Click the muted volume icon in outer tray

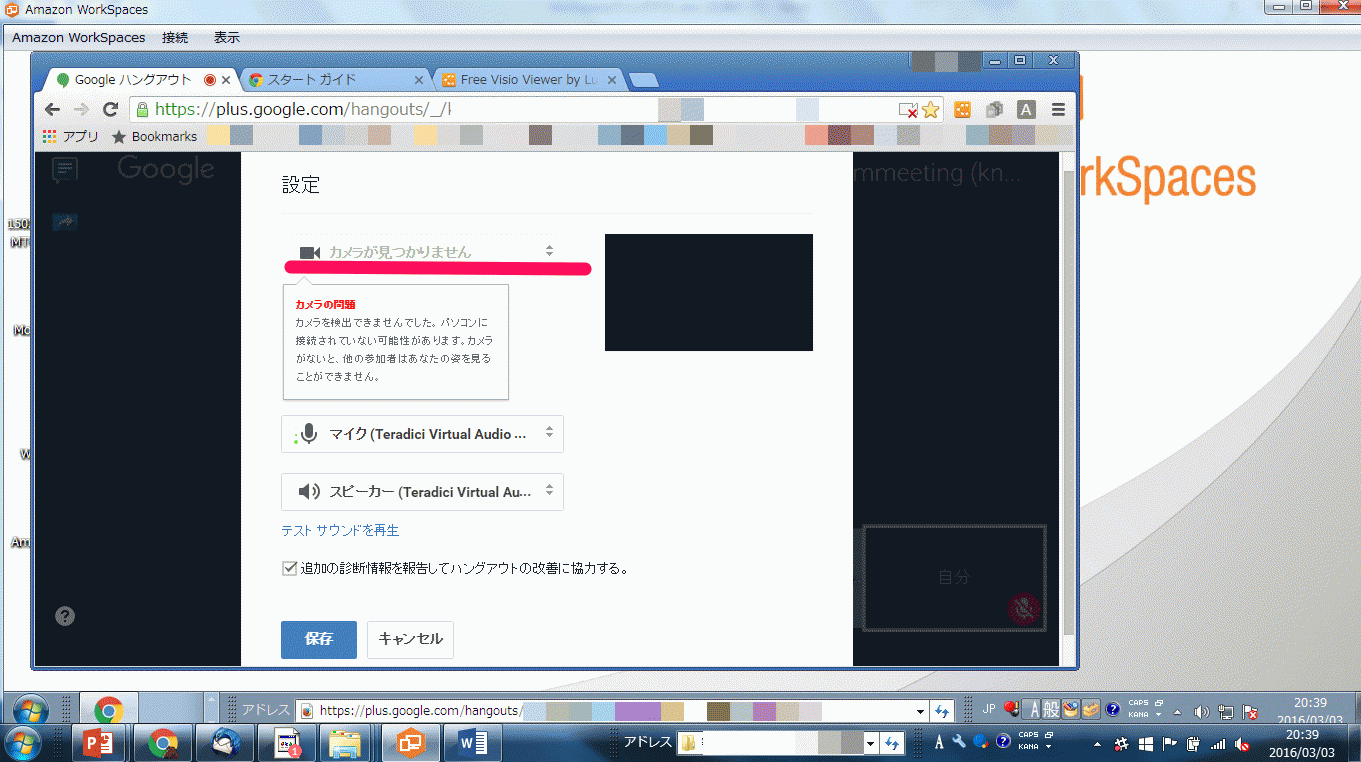click(1242, 744)
